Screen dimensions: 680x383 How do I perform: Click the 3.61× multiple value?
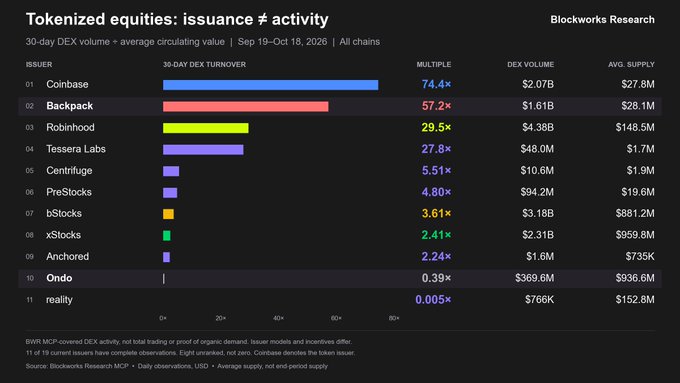point(436,213)
